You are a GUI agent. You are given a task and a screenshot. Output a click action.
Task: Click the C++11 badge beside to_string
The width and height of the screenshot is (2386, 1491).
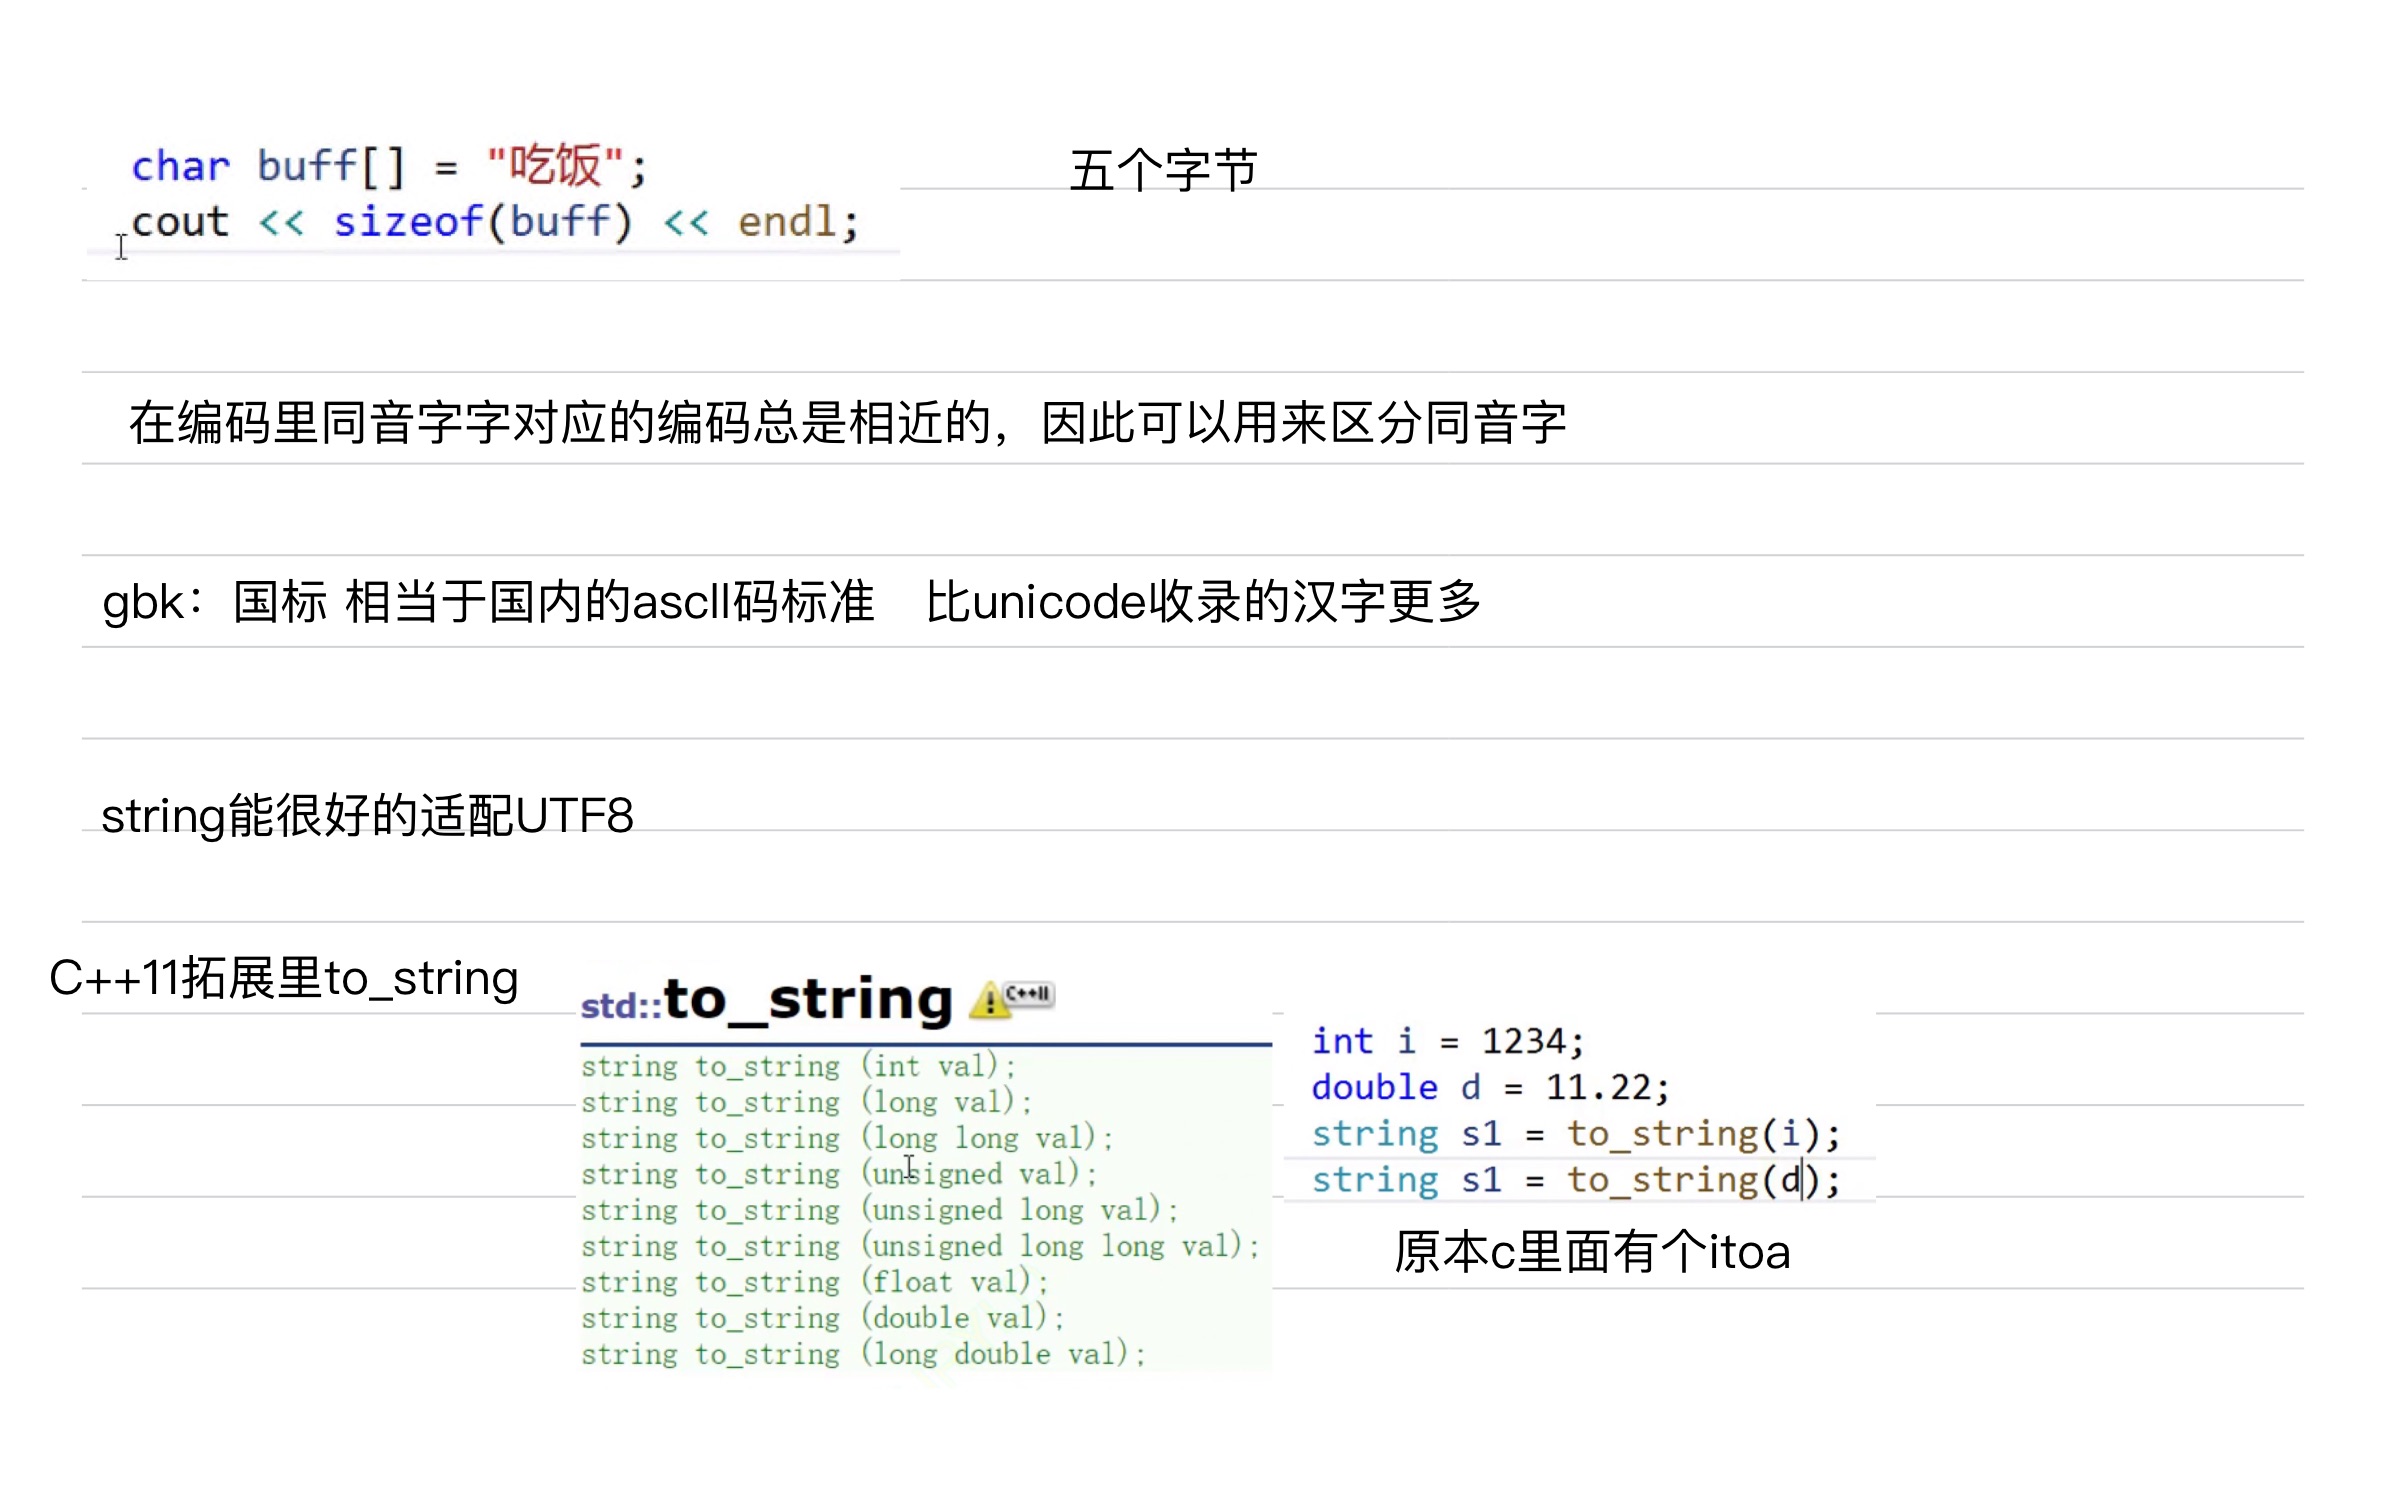pyautogui.click(x=1029, y=994)
